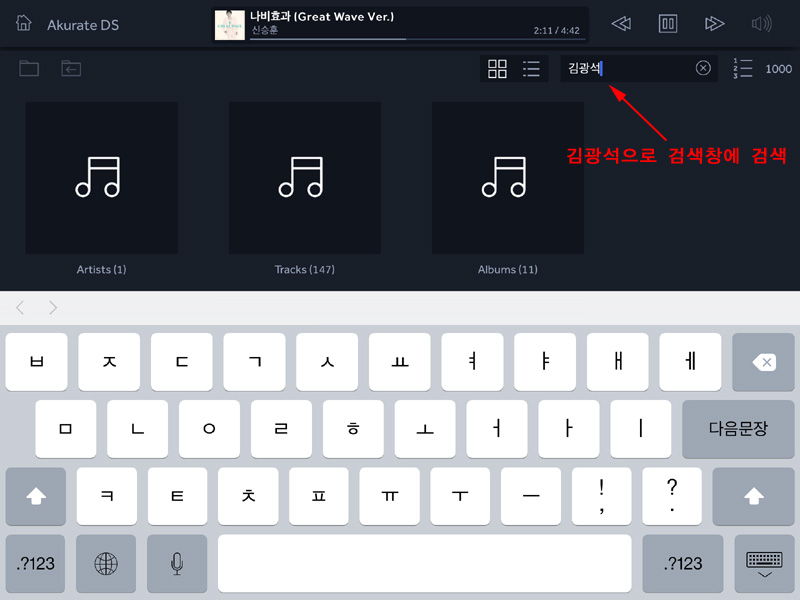This screenshot has height=600, width=800.
Task: Tap the ㅇ key
Action: 209,429
